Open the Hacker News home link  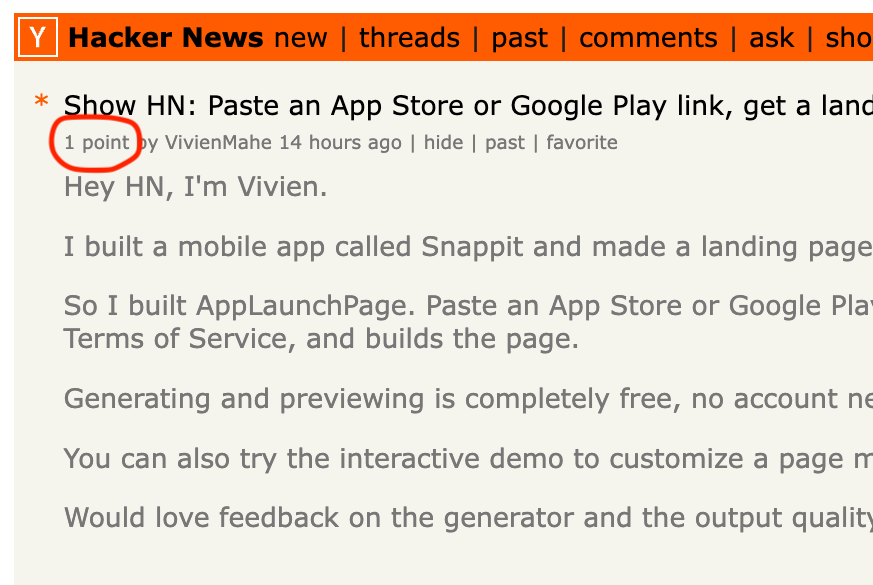165,38
